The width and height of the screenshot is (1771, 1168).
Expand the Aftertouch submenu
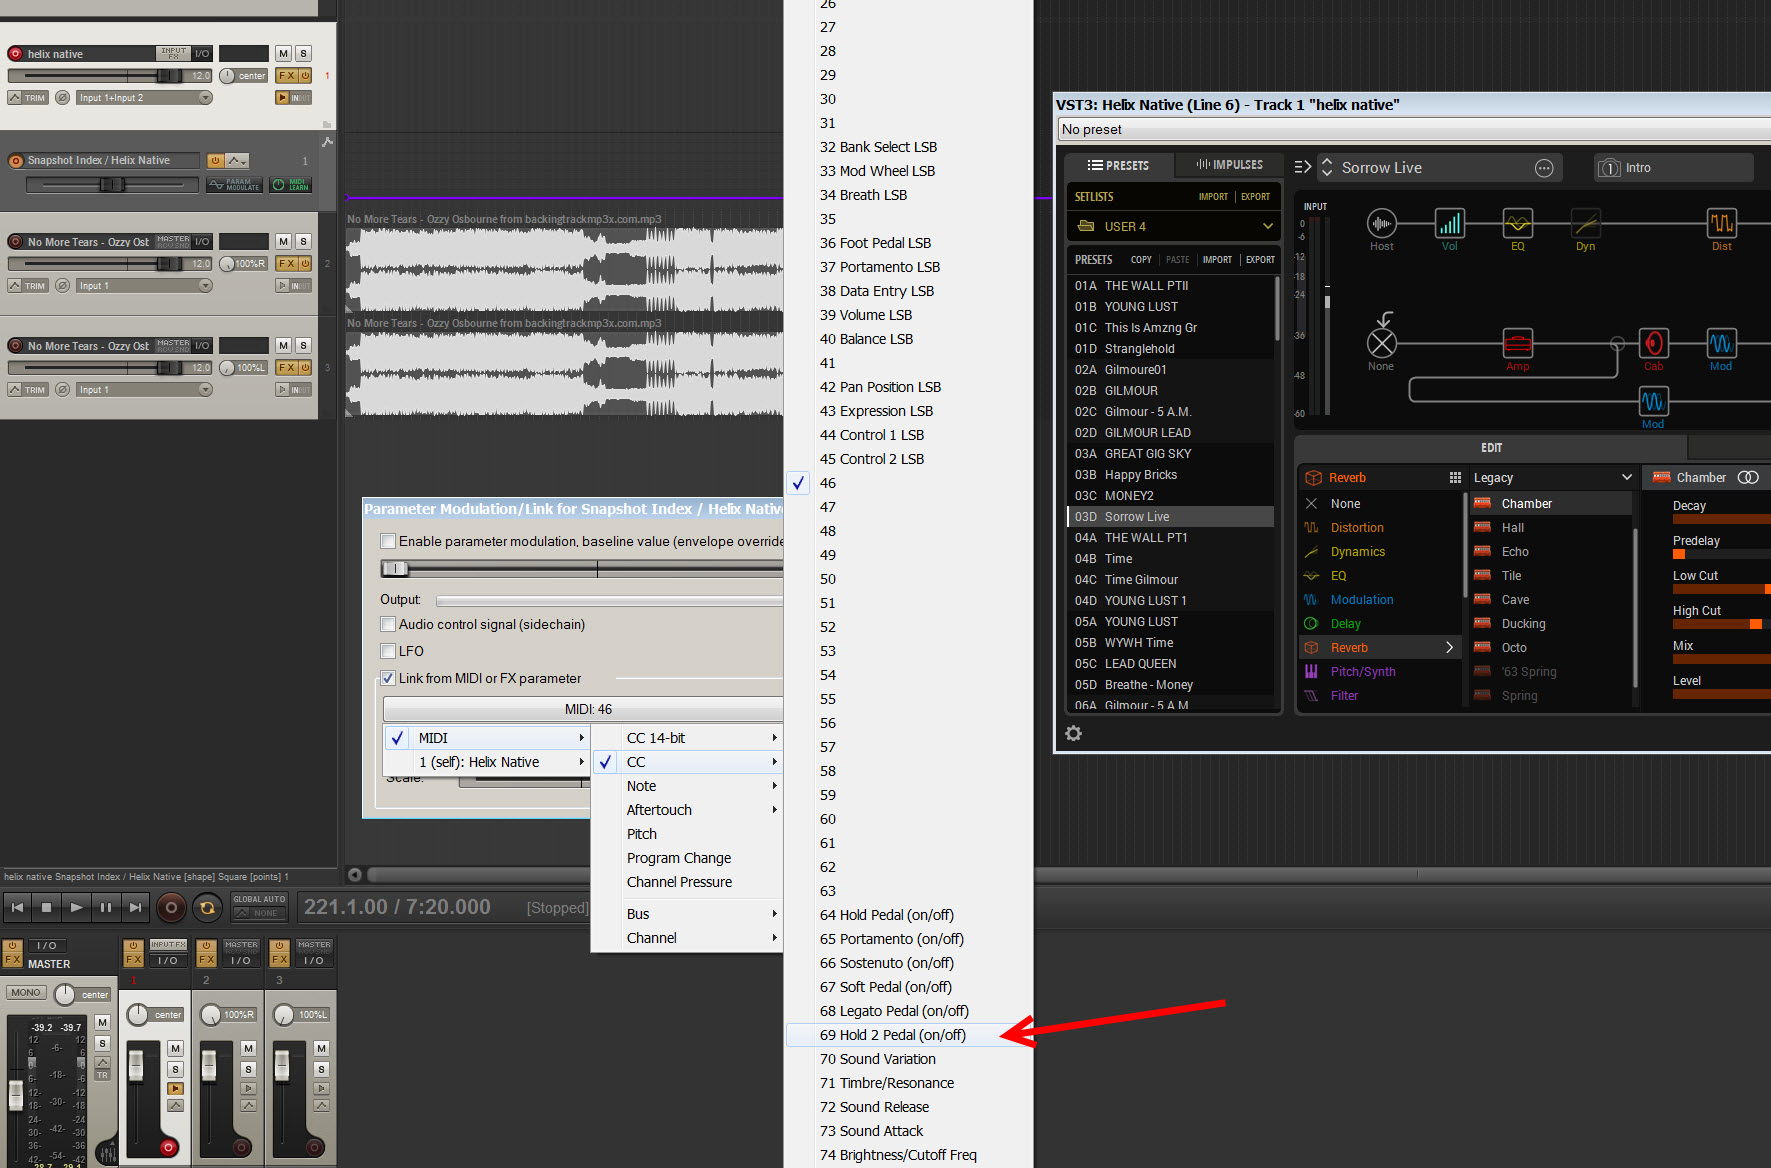[x=687, y=810]
